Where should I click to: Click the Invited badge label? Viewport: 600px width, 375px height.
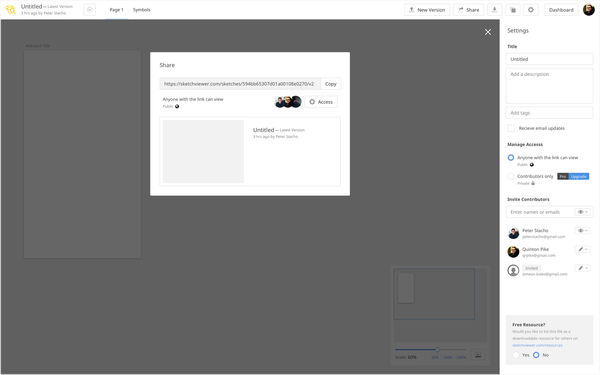532,268
